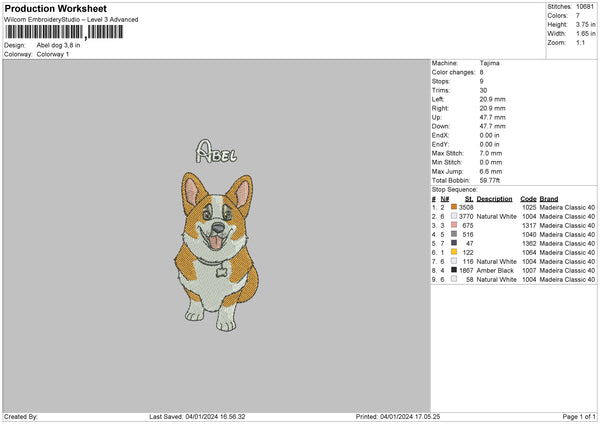Viewport: 600px width, 424px height.
Task: Select the Natural White swatch in stop 2
Action: (455, 215)
